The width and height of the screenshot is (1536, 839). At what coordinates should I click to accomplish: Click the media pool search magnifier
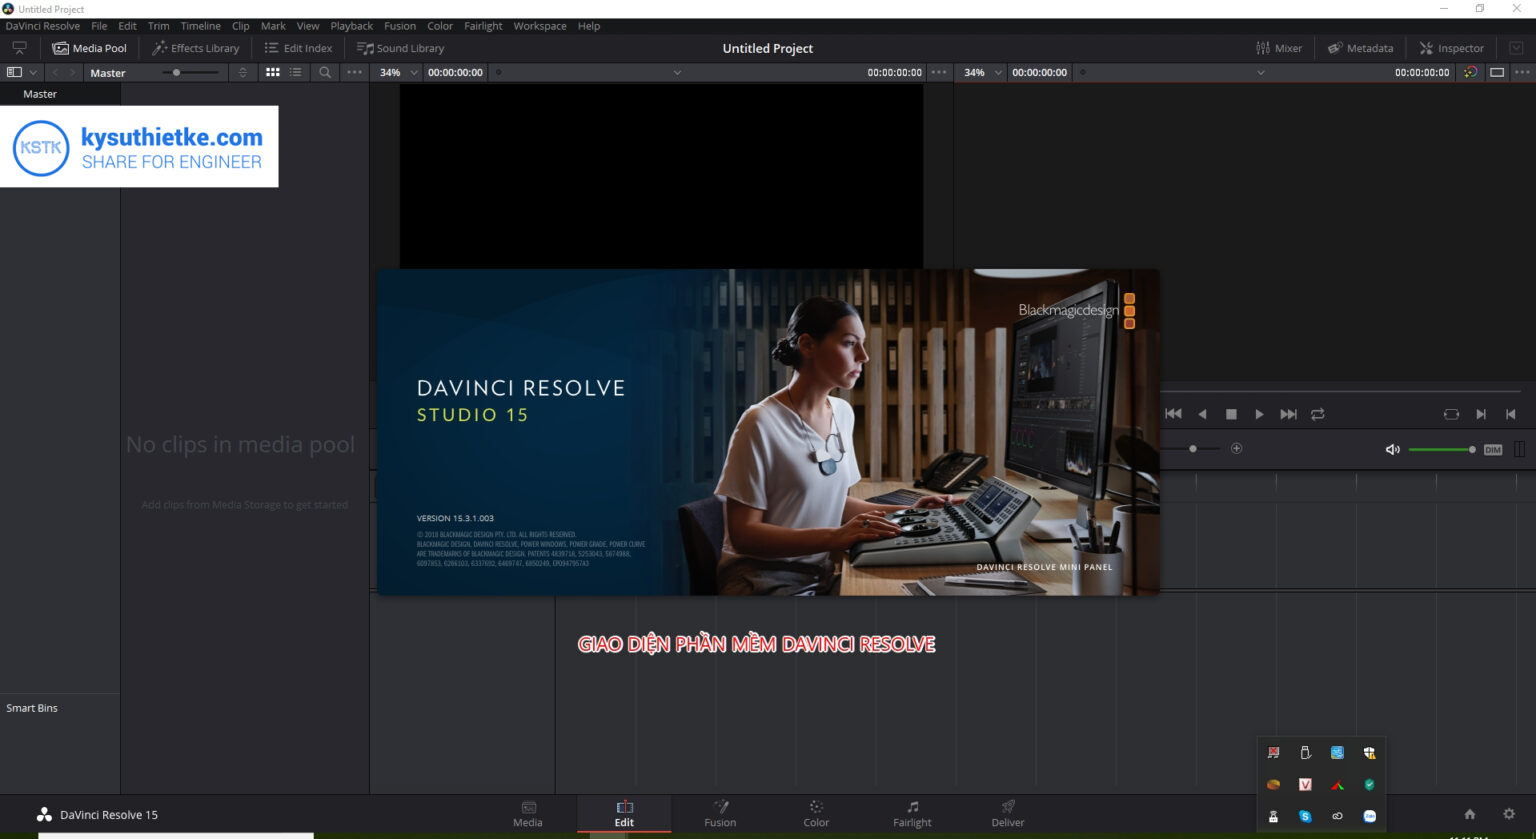coord(325,72)
